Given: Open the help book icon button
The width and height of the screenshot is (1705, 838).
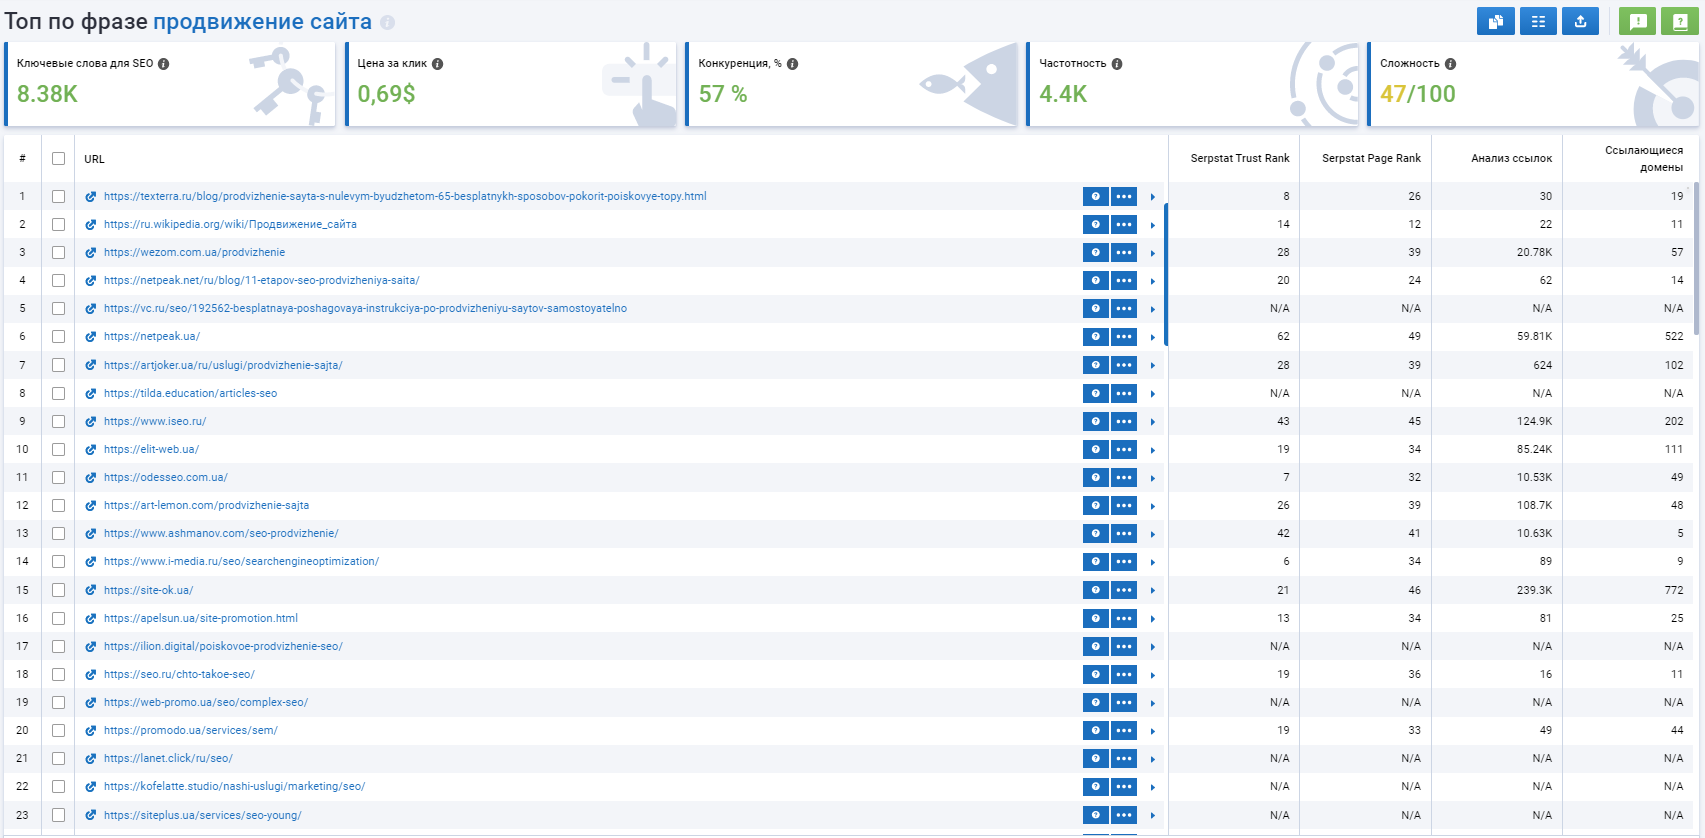Looking at the screenshot, I should pos(1680,21).
